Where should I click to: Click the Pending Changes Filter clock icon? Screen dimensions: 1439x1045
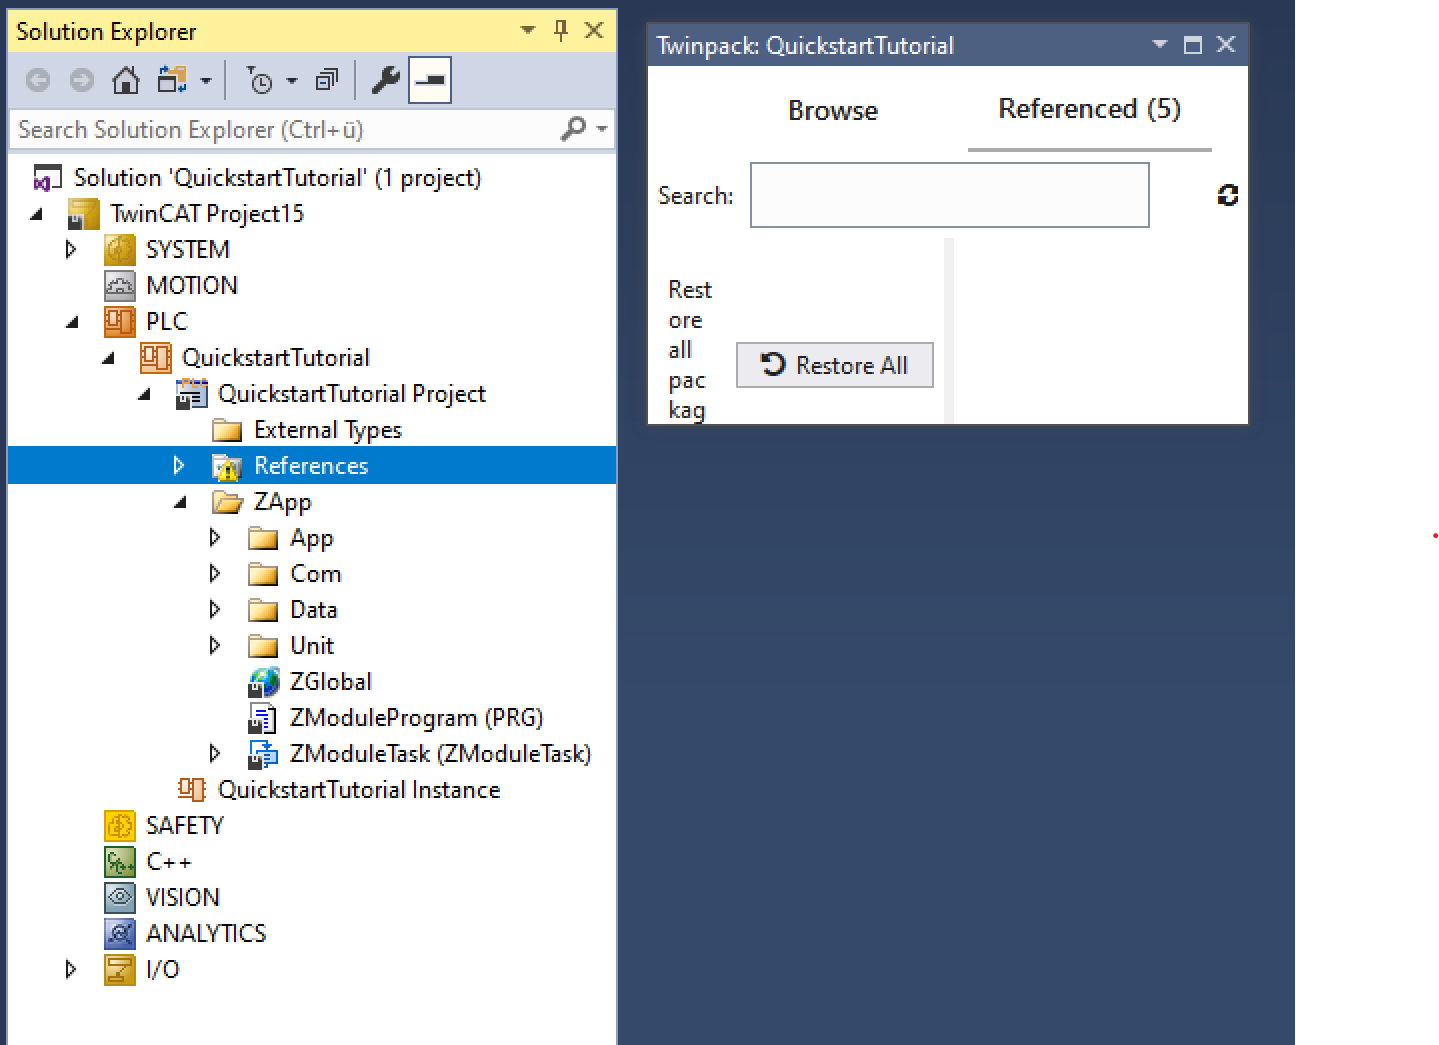pyautogui.click(x=260, y=81)
